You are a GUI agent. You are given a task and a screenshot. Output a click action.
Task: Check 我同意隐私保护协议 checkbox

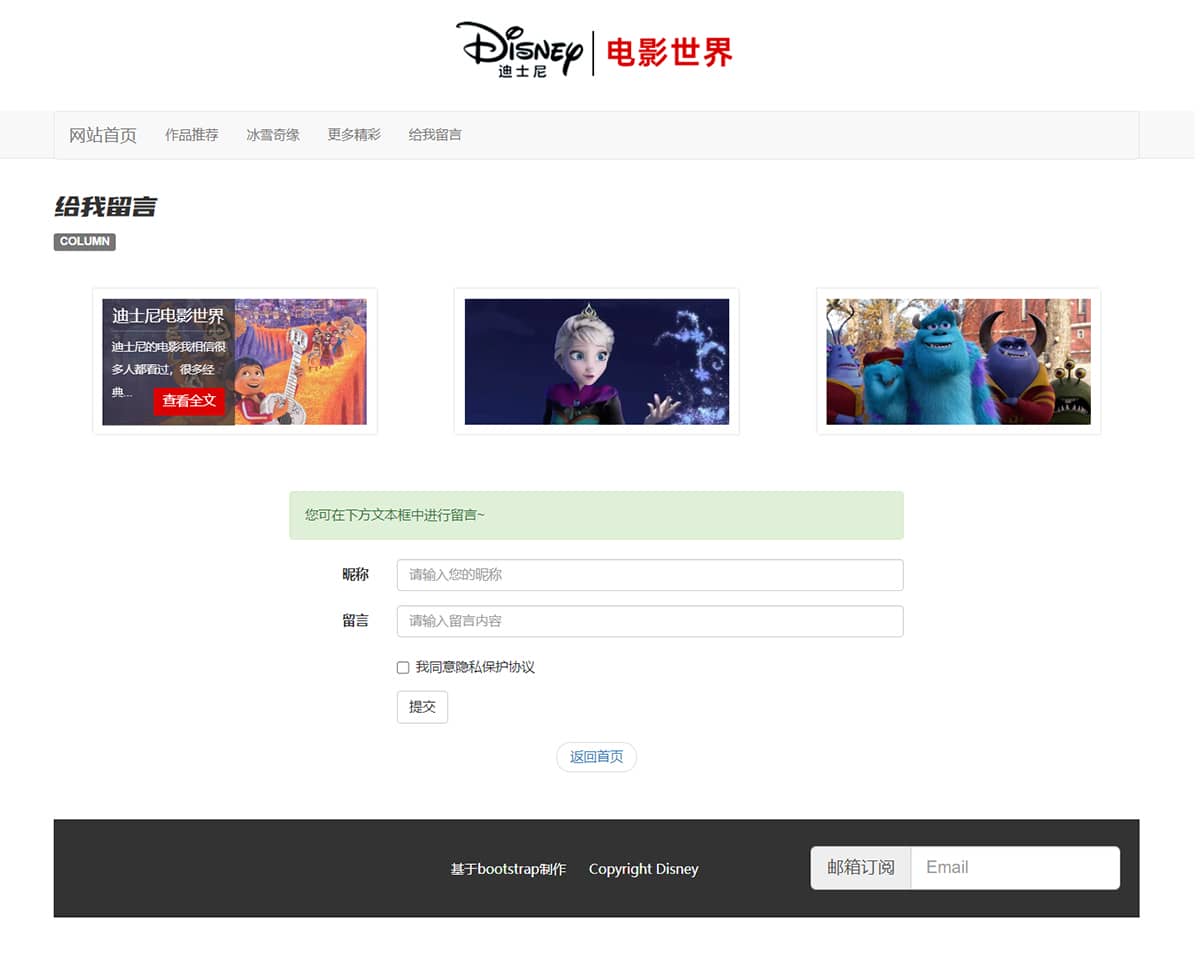[403, 668]
